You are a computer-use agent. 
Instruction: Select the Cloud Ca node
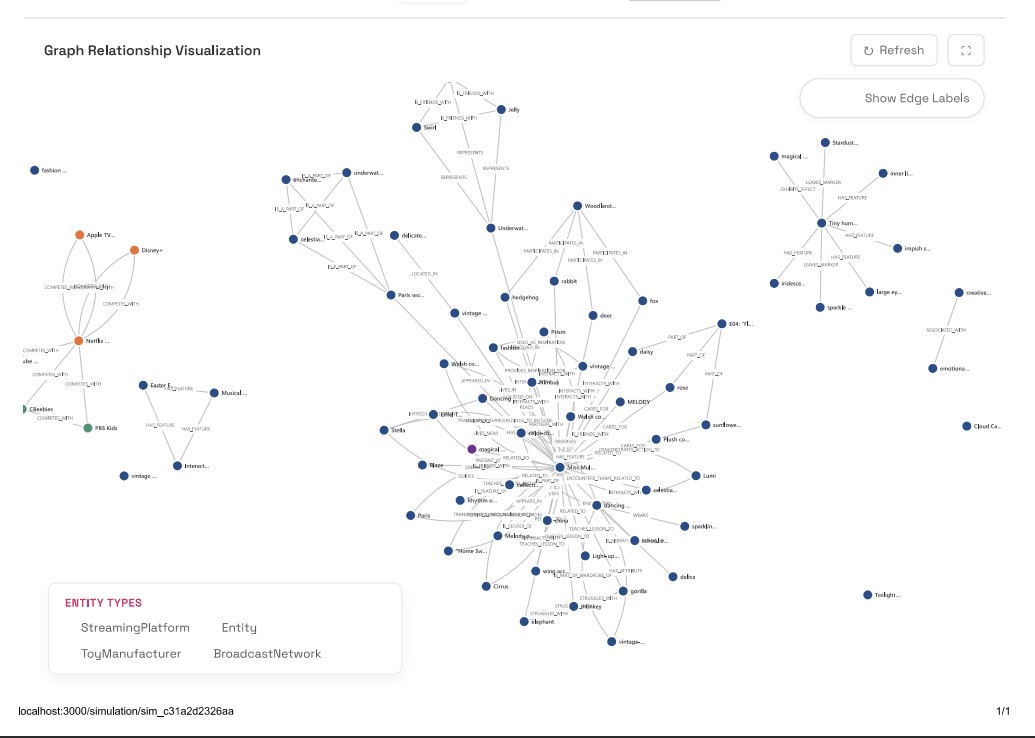(x=966, y=426)
